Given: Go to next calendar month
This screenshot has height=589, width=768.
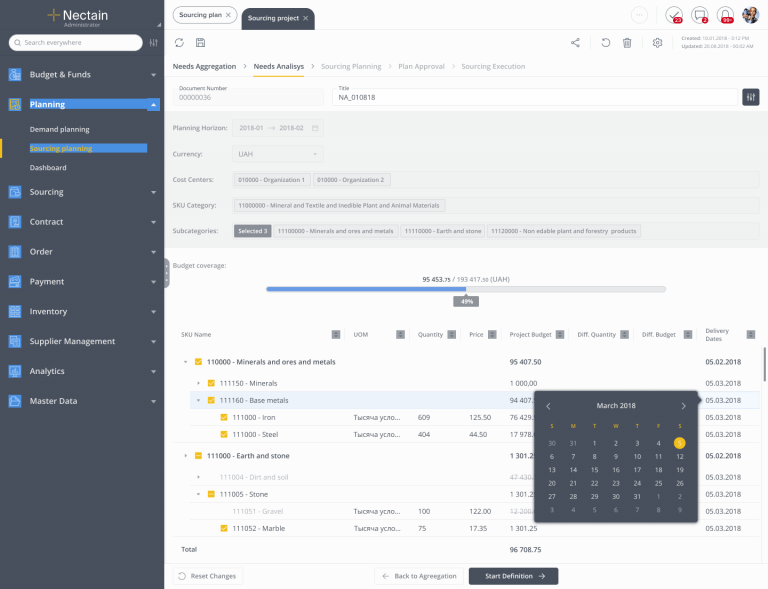Looking at the screenshot, I should 683,406.
